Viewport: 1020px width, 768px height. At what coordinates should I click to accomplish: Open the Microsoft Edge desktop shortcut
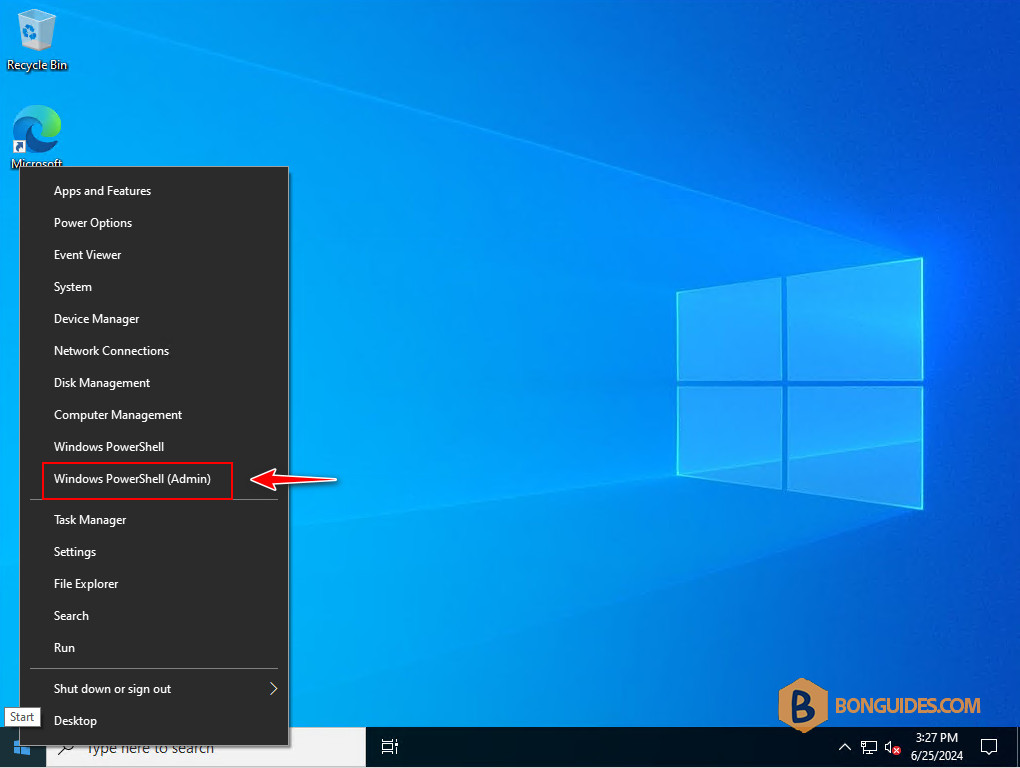click(x=36, y=137)
